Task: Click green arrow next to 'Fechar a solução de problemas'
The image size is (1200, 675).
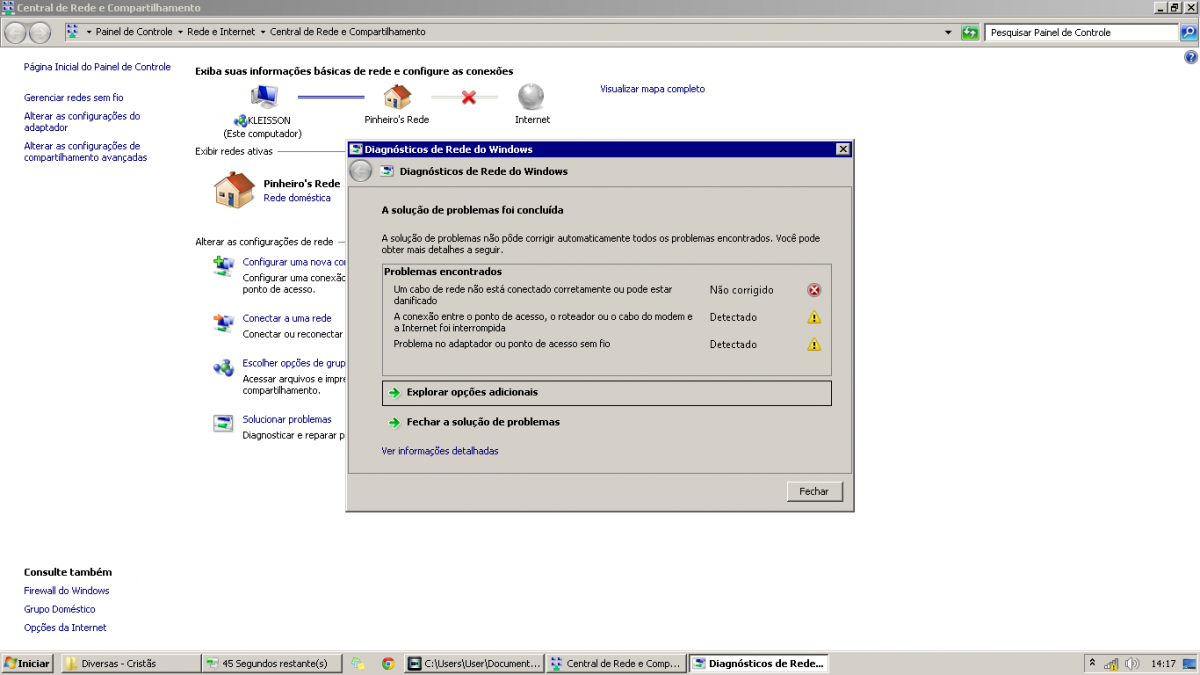Action: pos(395,422)
